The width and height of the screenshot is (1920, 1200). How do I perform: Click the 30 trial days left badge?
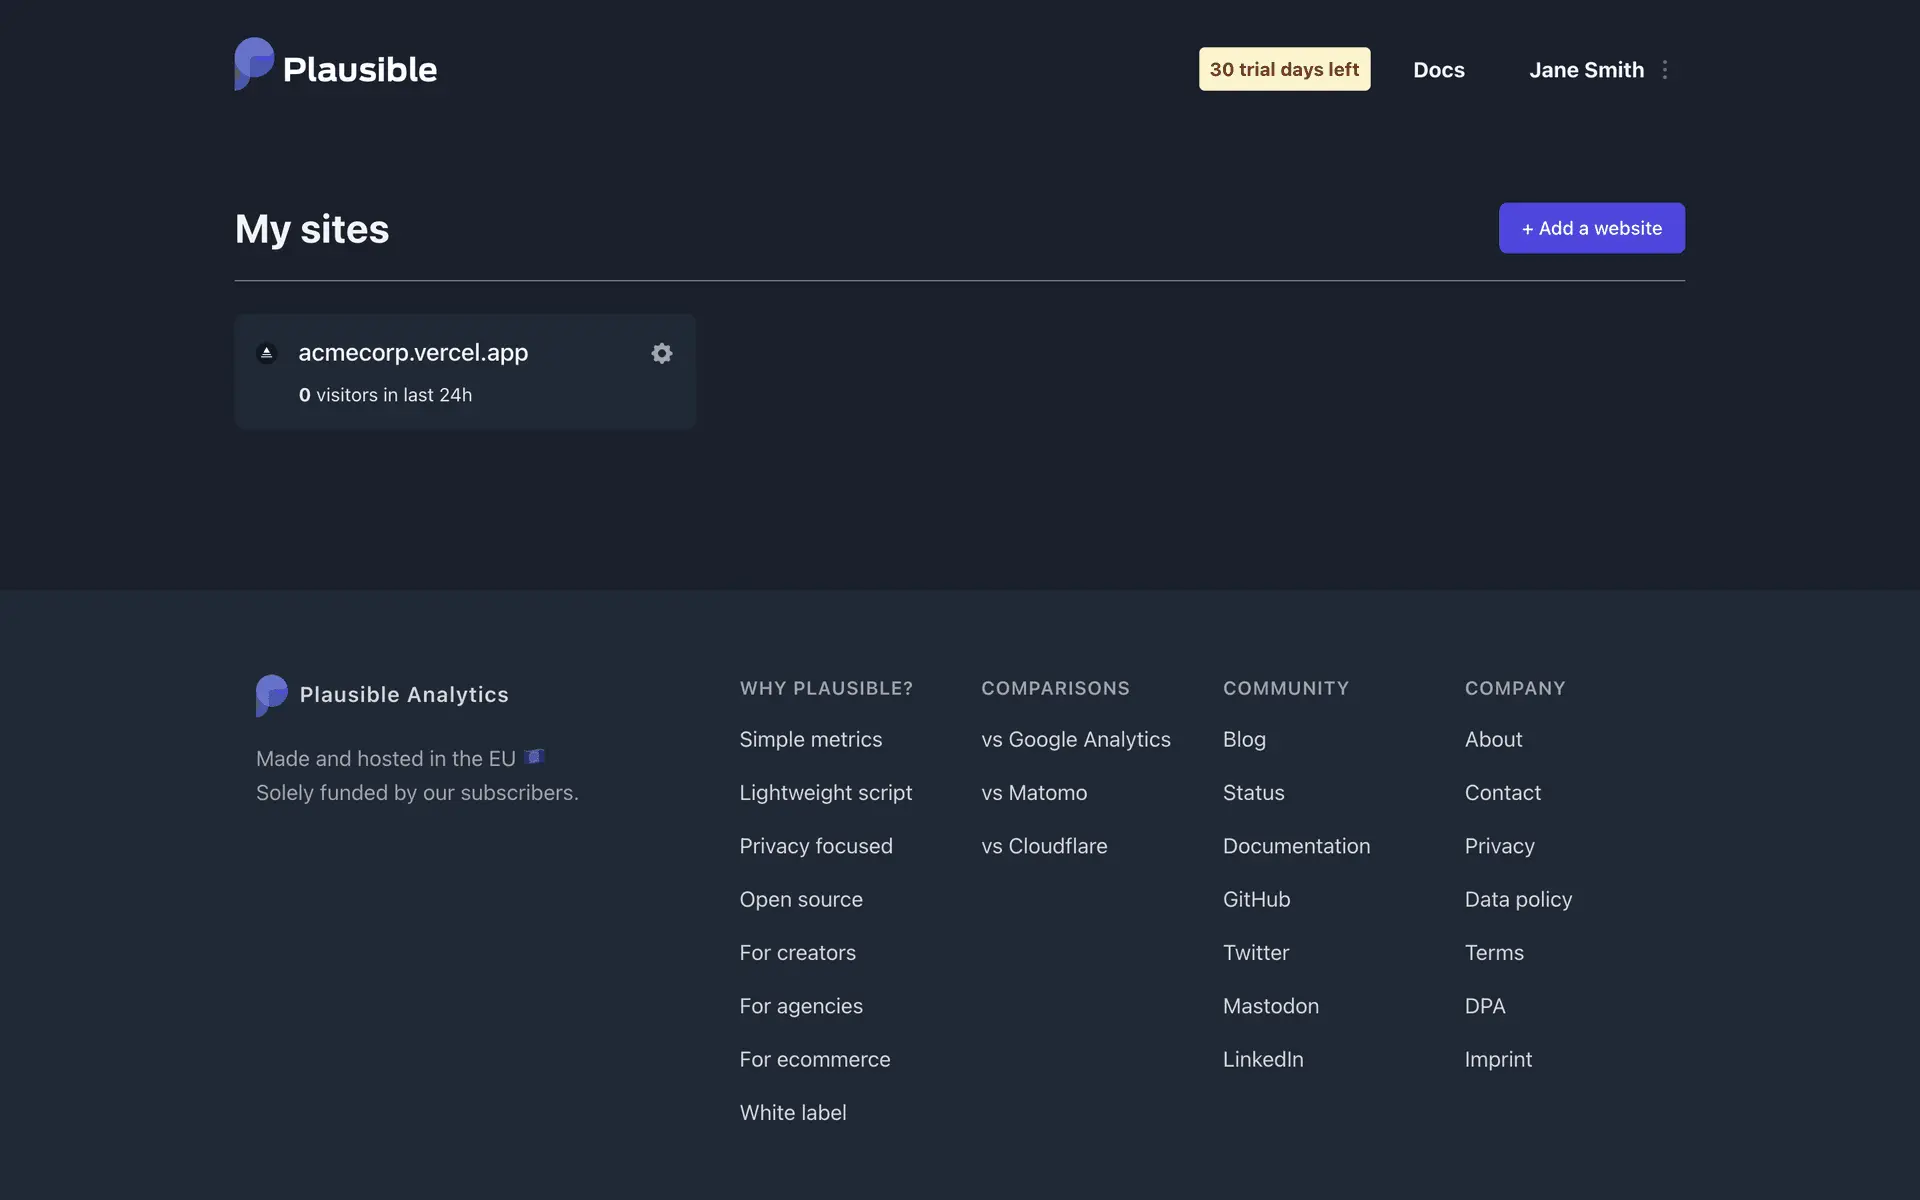pyautogui.click(x=1284, y=69)
